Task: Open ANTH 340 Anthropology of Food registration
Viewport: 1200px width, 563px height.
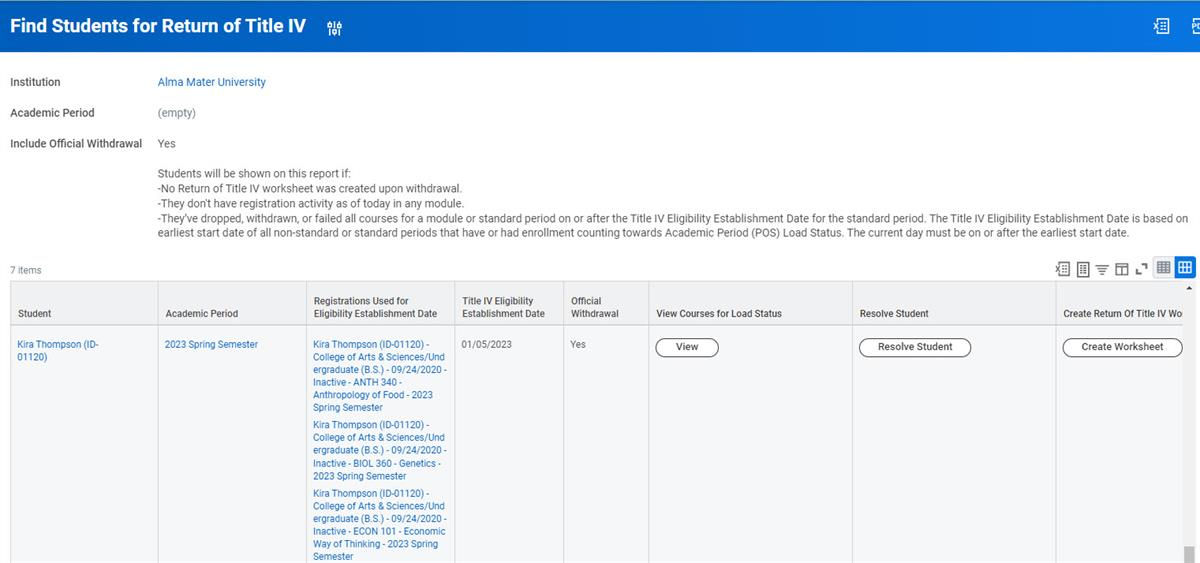Action: pos(380,376)
